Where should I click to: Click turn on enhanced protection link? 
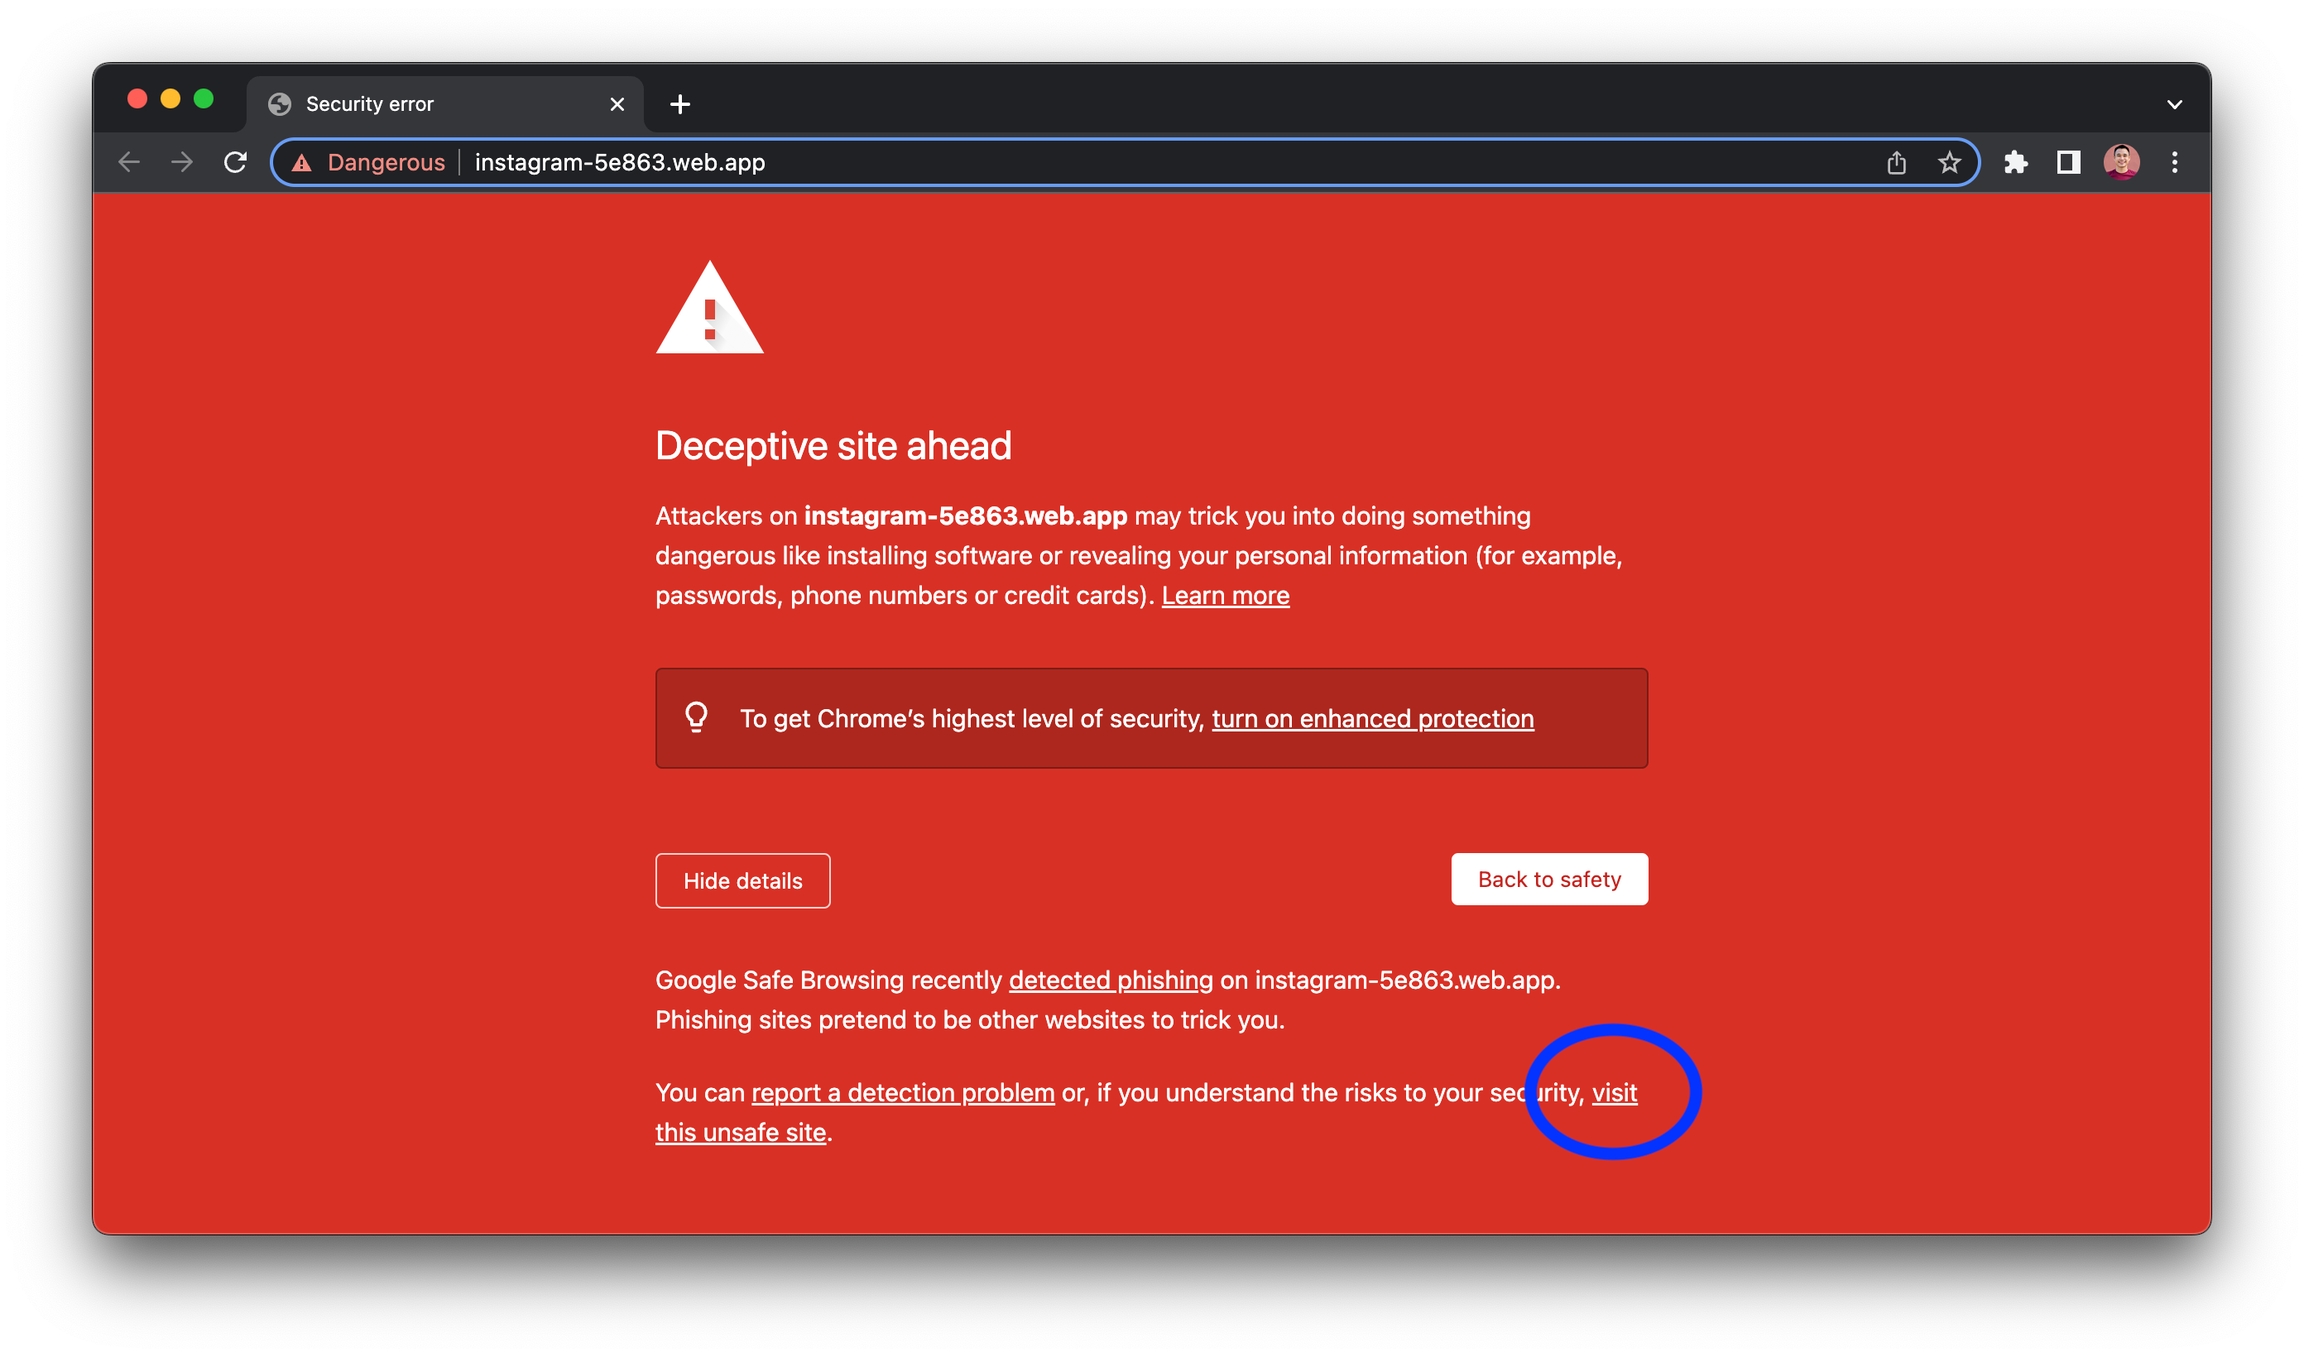[1372, 719]
